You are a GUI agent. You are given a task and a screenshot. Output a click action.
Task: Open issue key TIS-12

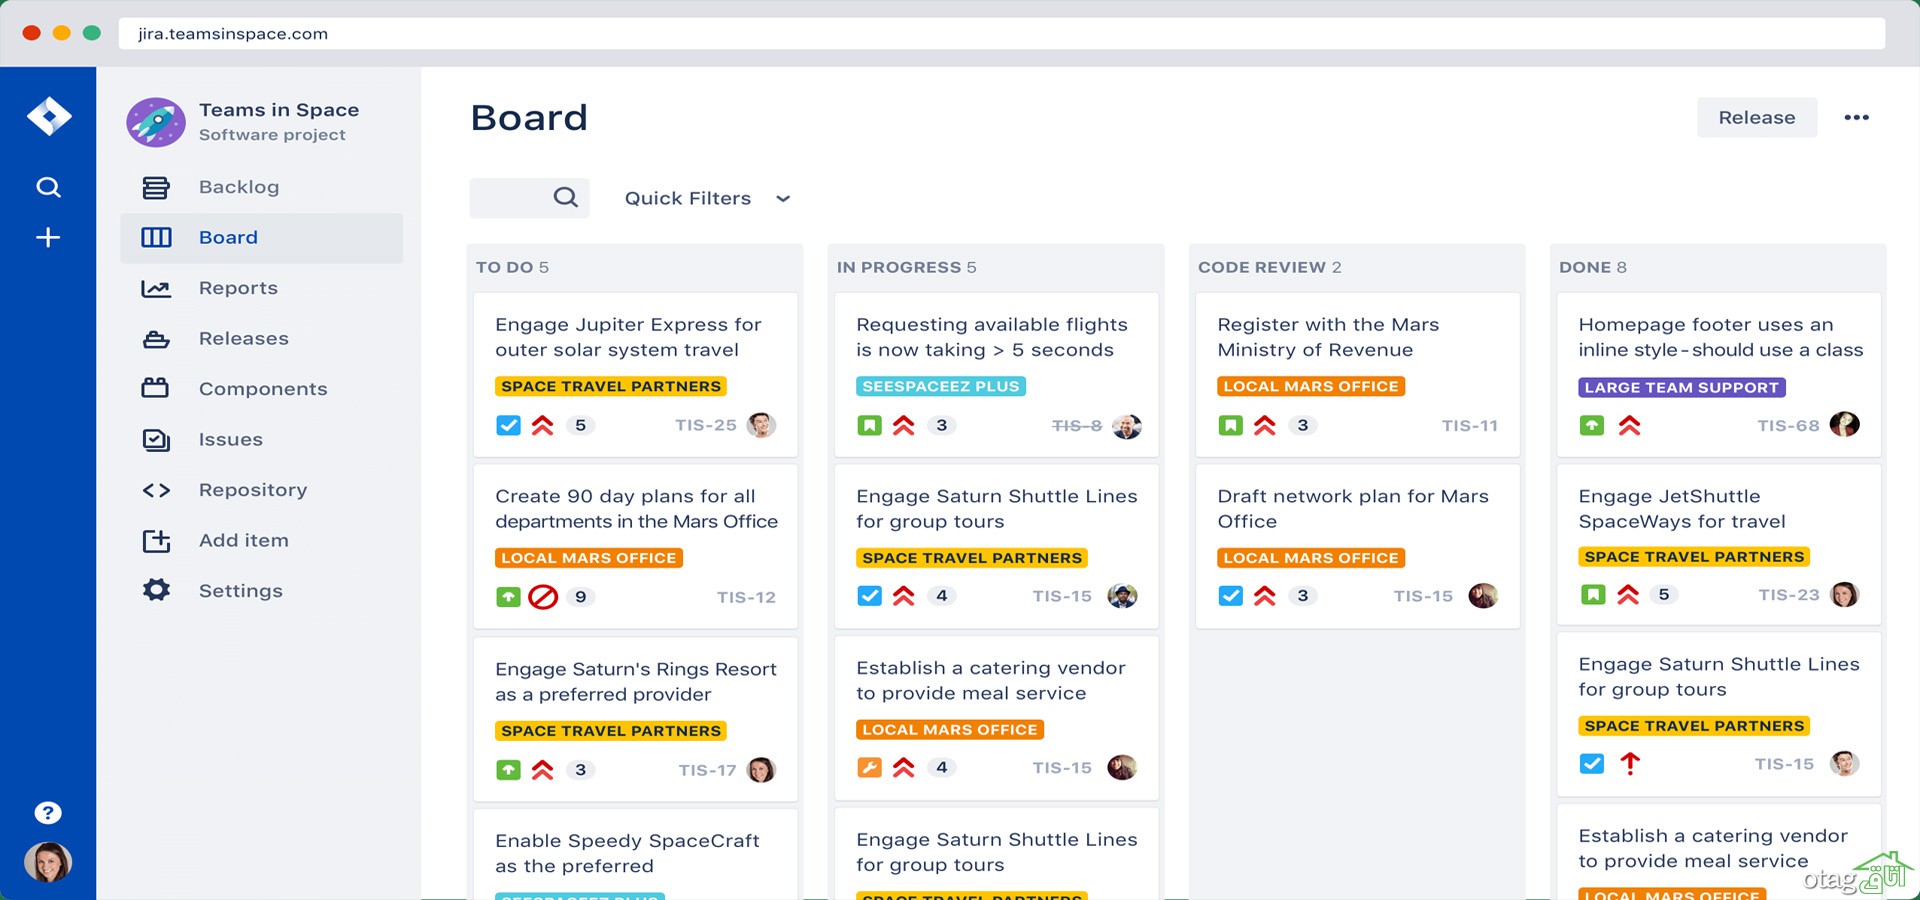(746, 597)
